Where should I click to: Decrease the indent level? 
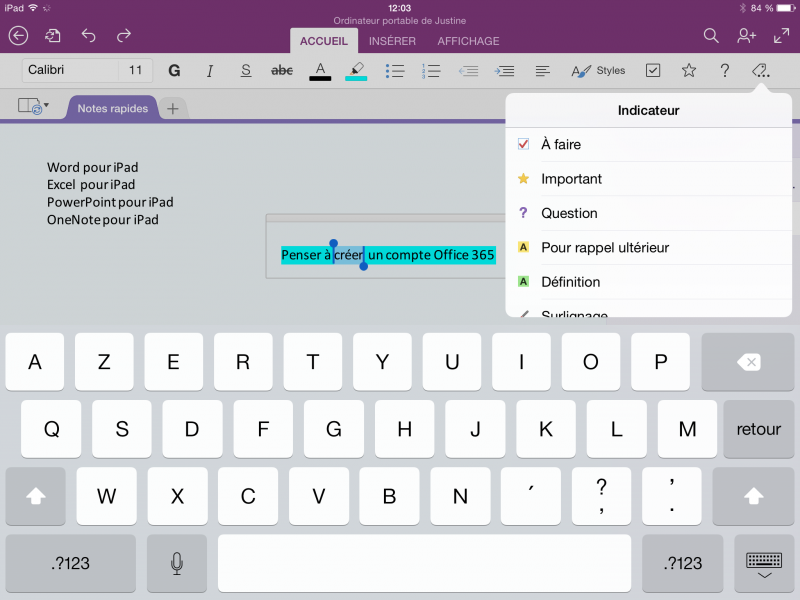coord(468,70)
